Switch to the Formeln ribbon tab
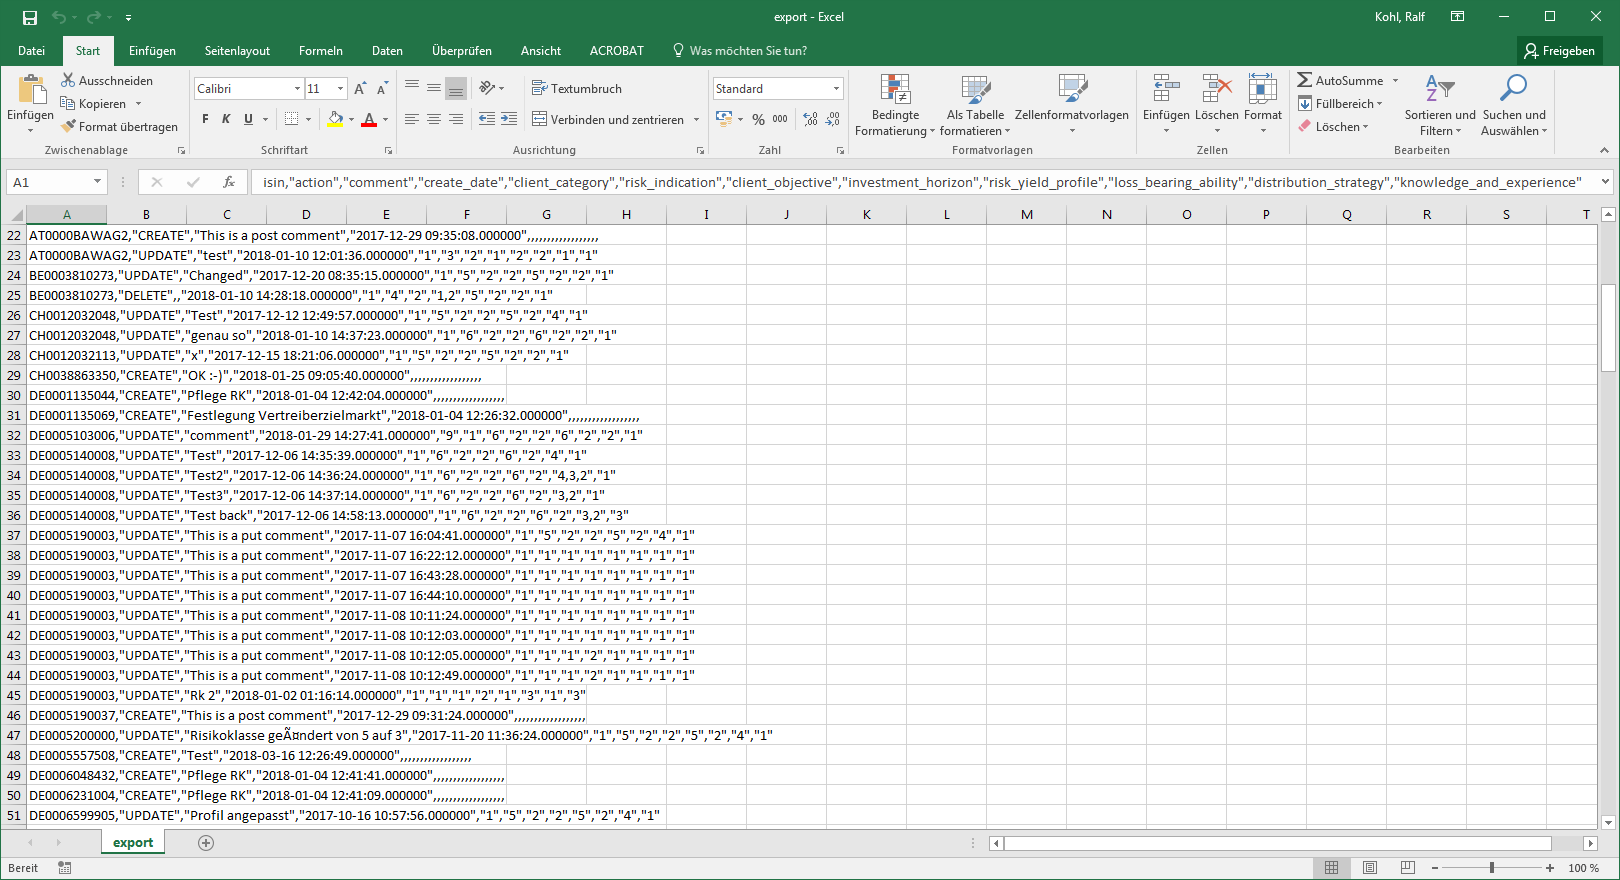This screenshot has height=880, width=1620. pyautogui.click(x=320, y=51)
